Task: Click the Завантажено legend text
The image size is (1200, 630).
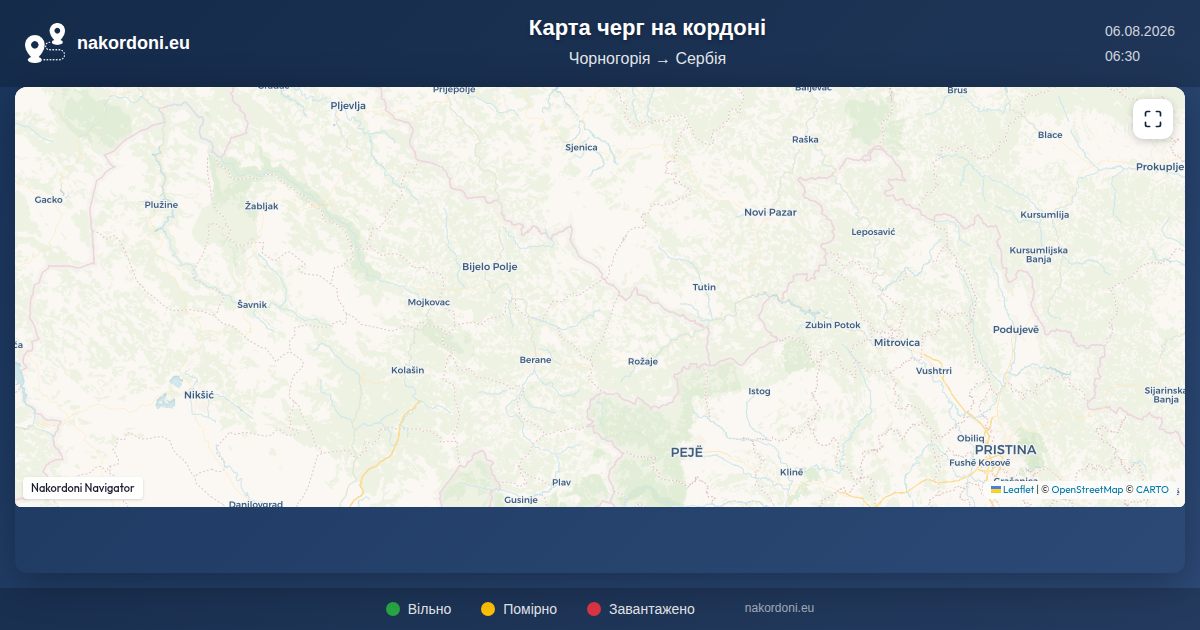Action: pyautogui.click(x=652, y=609)
